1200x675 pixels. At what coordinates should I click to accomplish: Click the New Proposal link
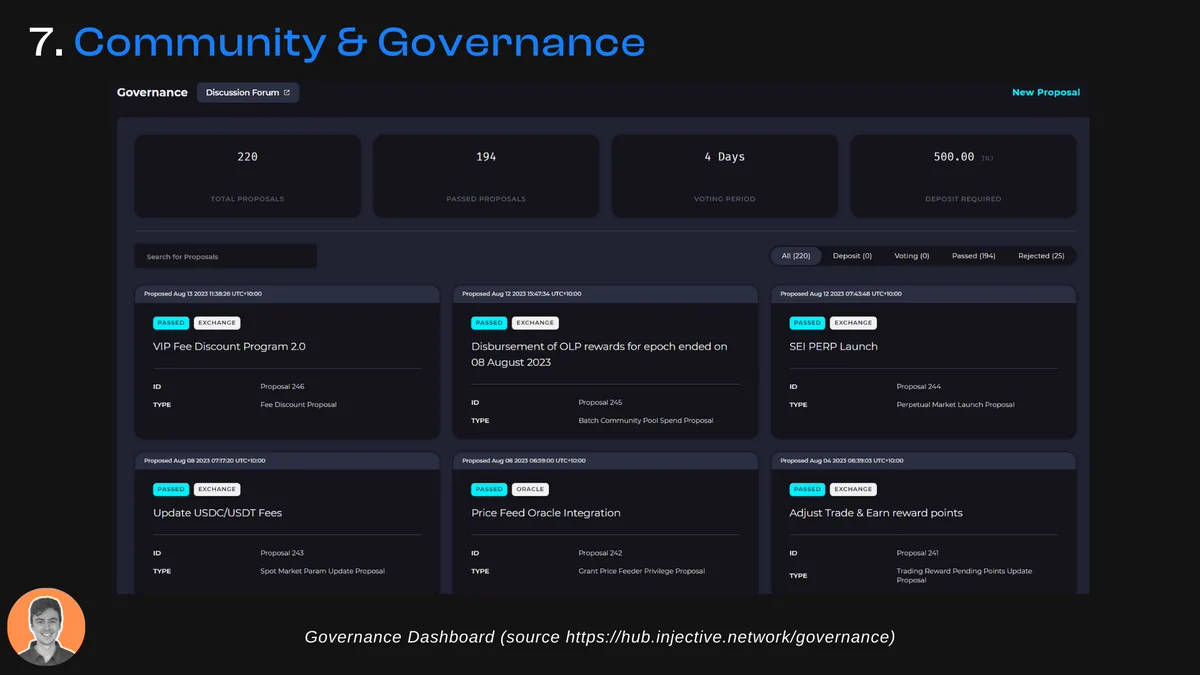[1045, 93]
